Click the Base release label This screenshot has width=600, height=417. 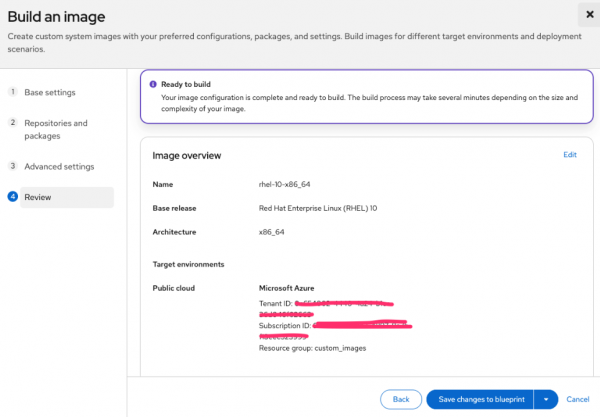pyautogui.click(x=174, y=208)
